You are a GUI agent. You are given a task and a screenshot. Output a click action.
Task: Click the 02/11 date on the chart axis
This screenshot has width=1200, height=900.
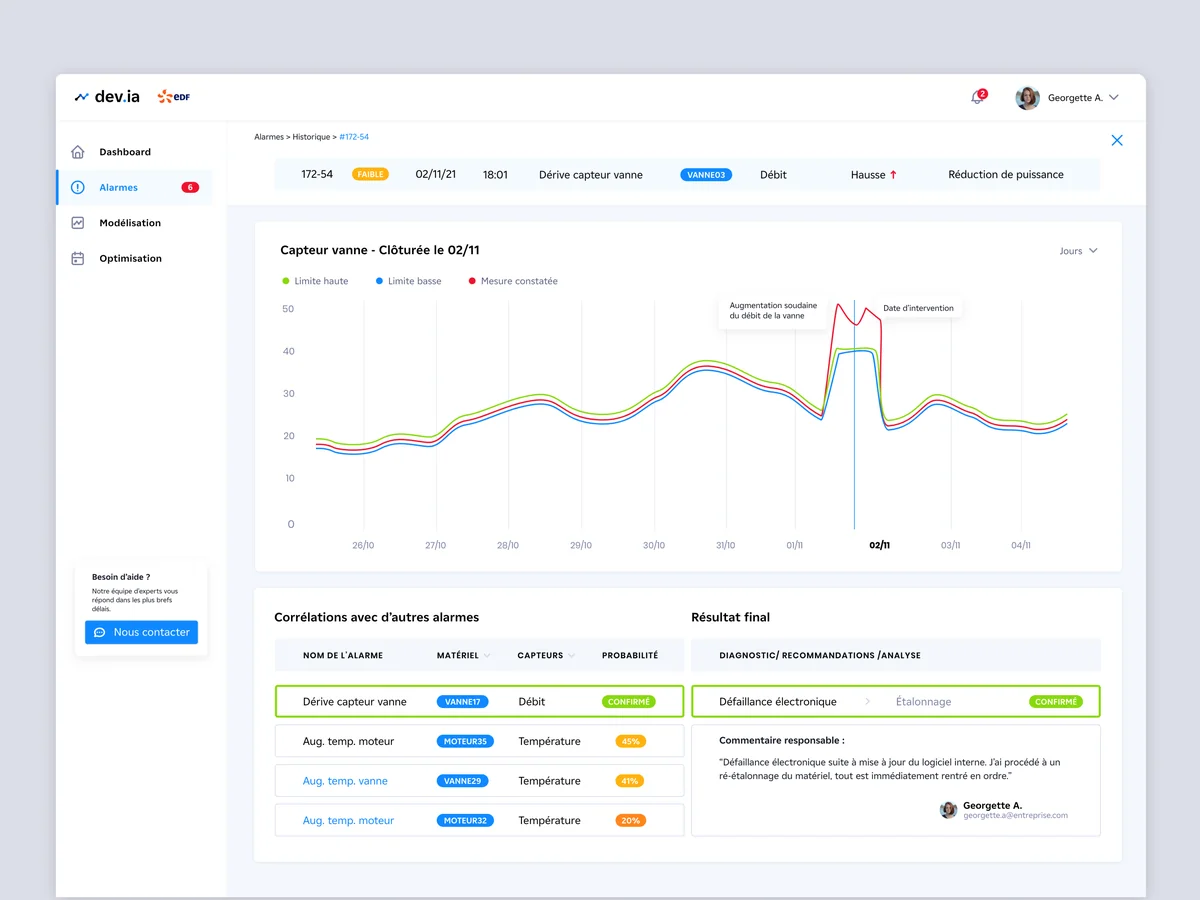(879, 545)
